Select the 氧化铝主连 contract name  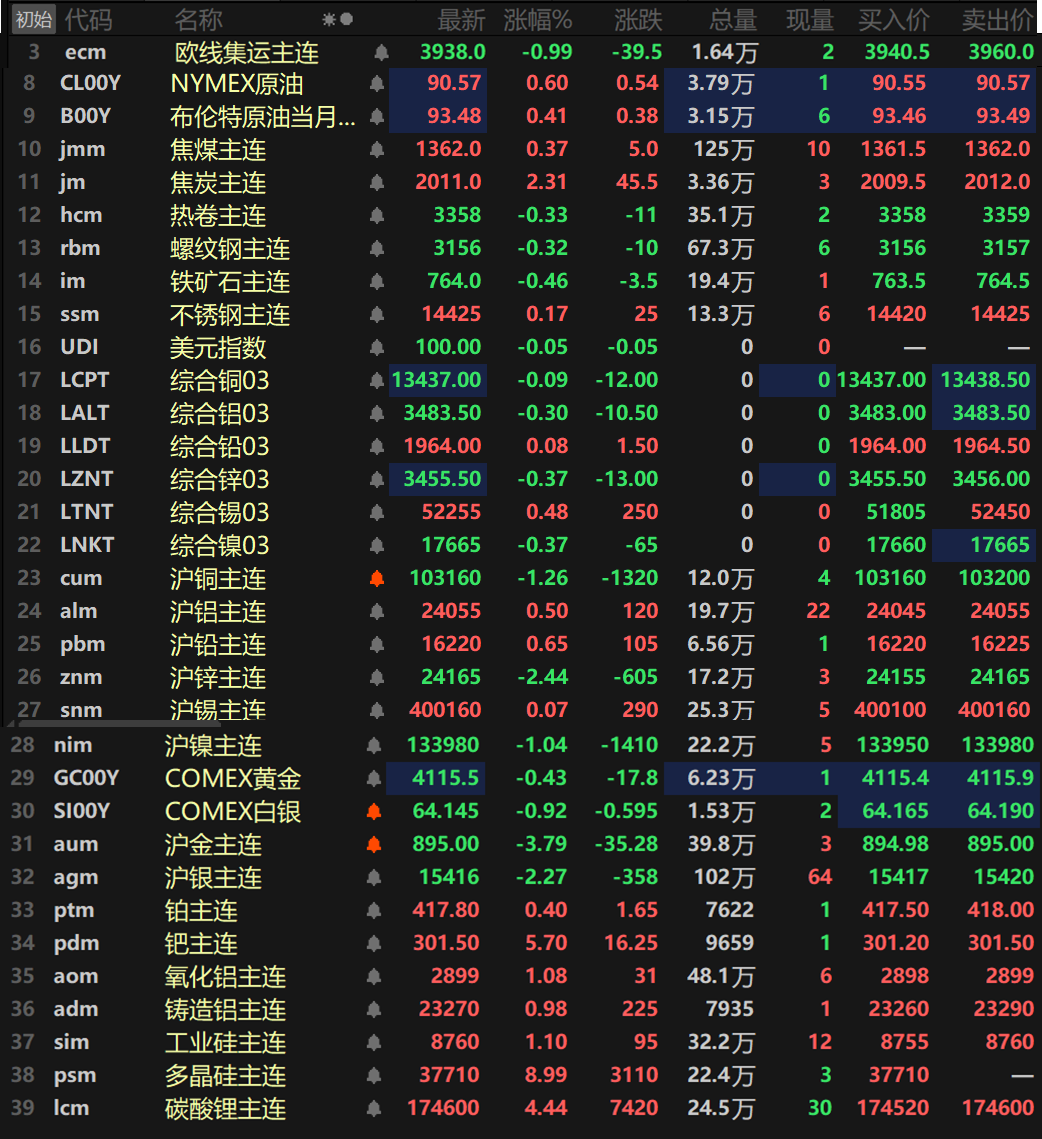[225, 976]
